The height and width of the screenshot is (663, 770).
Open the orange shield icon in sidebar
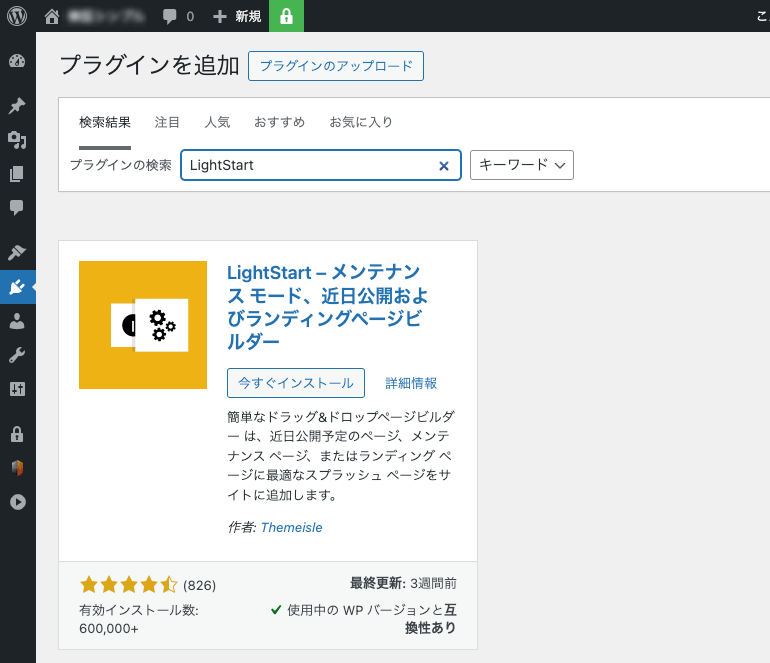click(x=17, y=468)
